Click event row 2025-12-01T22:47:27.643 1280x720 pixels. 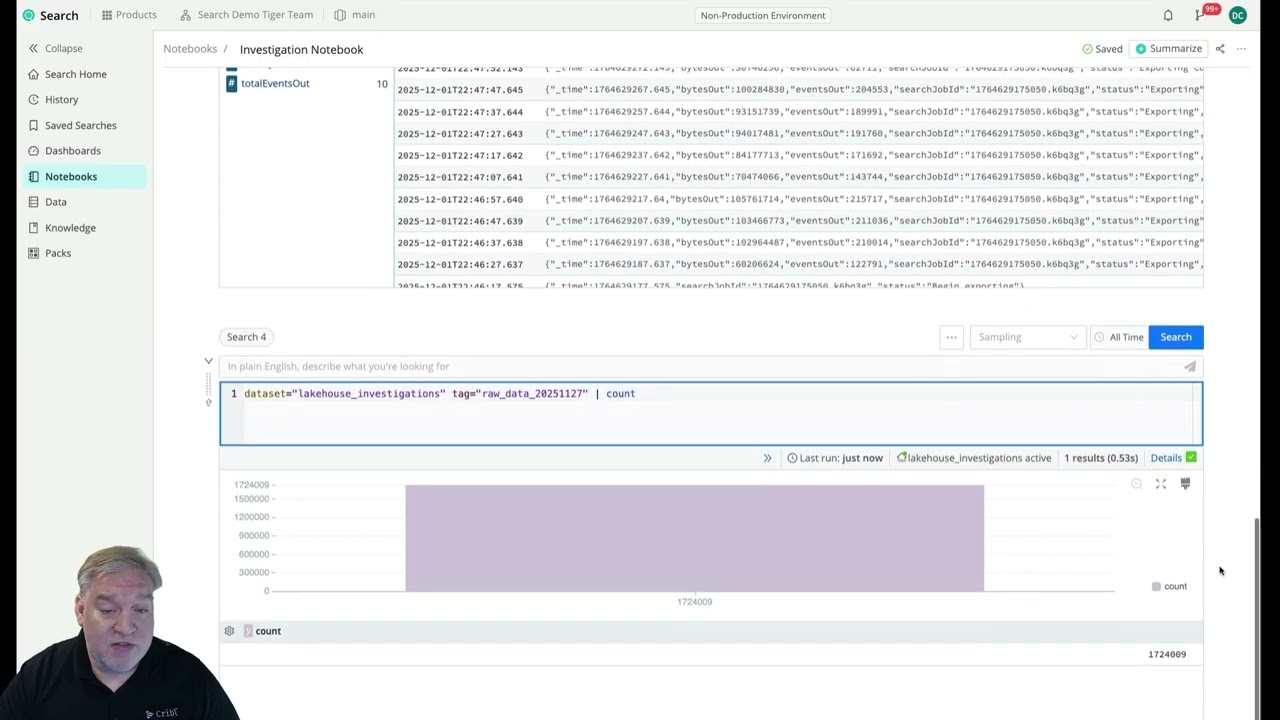pyautogui.click(x=800, y=133)
